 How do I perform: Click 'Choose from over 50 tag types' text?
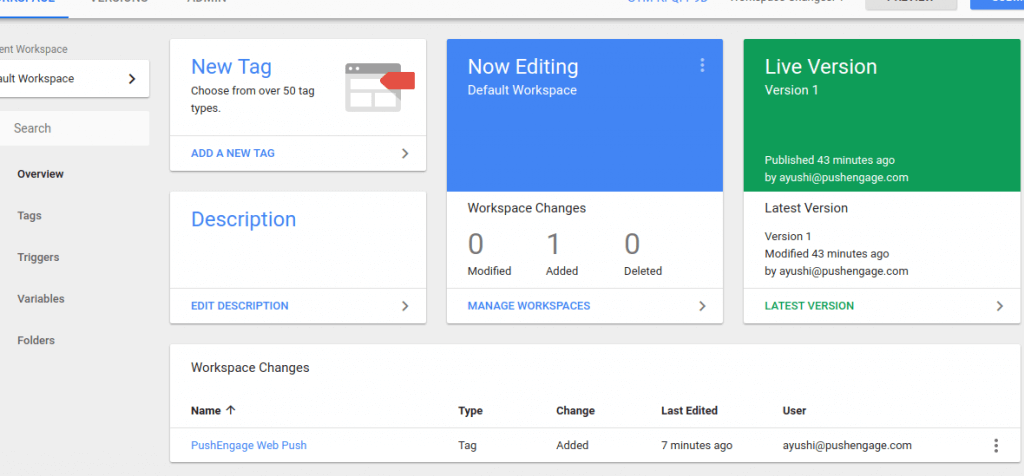point(253,99)
